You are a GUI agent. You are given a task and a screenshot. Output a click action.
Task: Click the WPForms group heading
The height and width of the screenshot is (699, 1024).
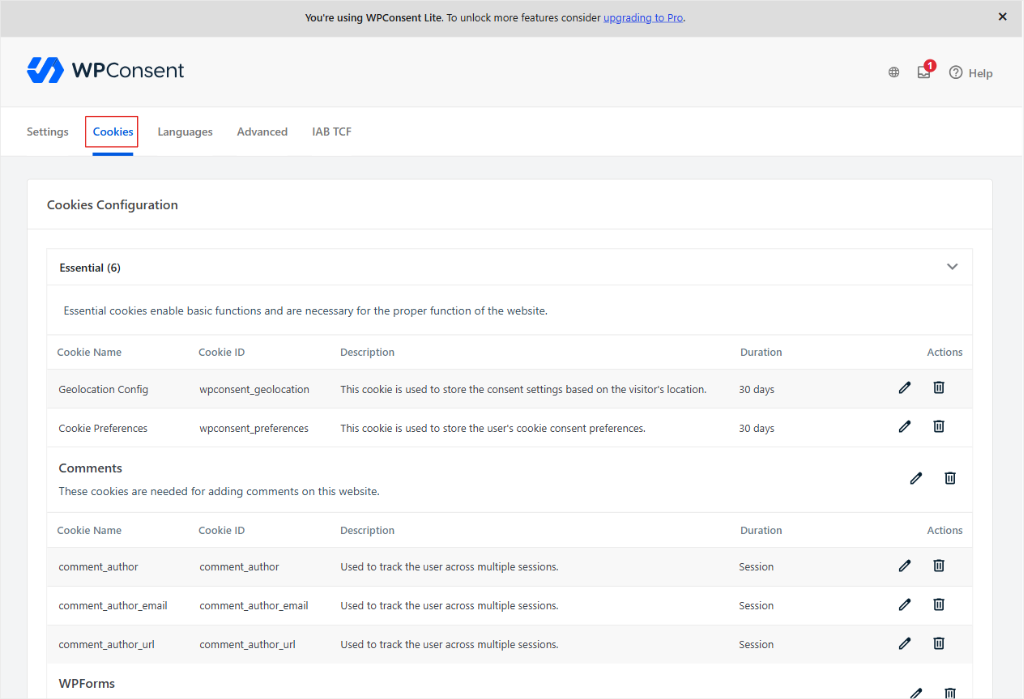click(x=86, y=683)
